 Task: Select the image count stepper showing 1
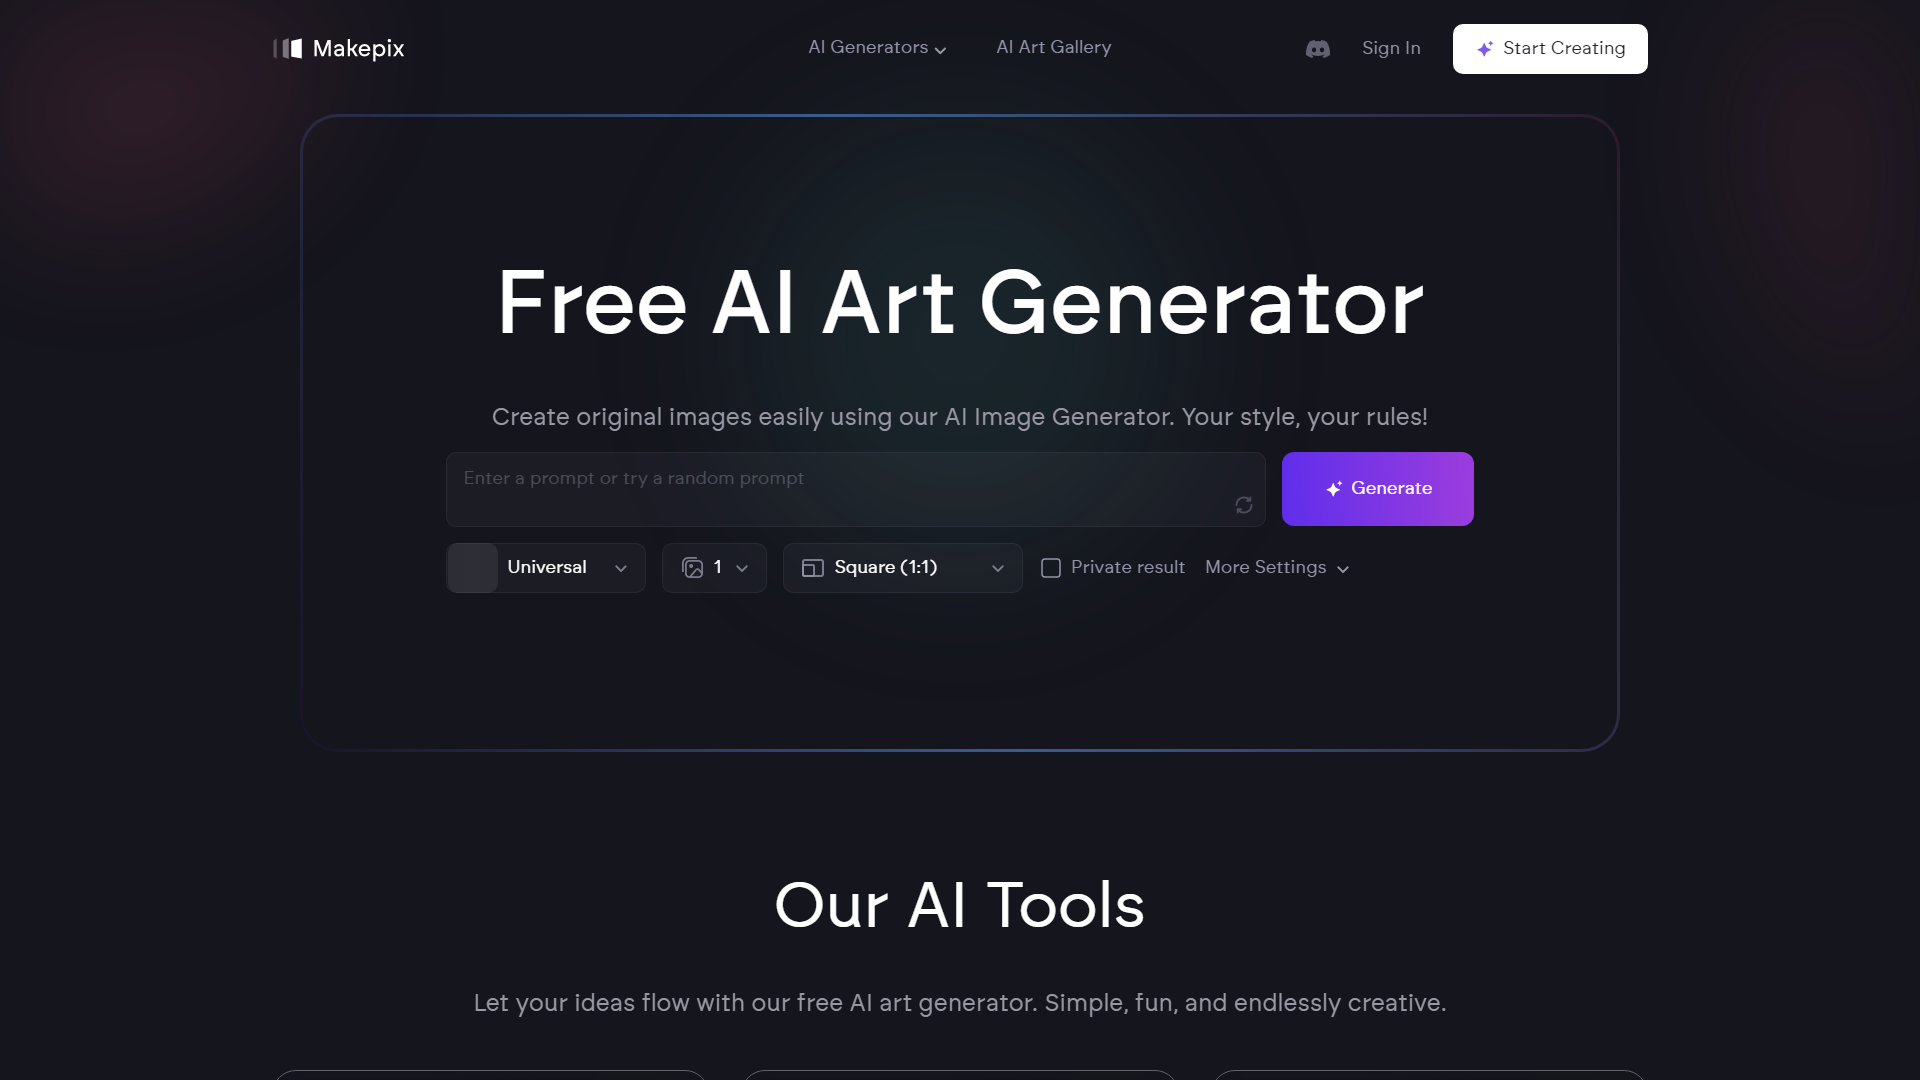click(712, 567)
